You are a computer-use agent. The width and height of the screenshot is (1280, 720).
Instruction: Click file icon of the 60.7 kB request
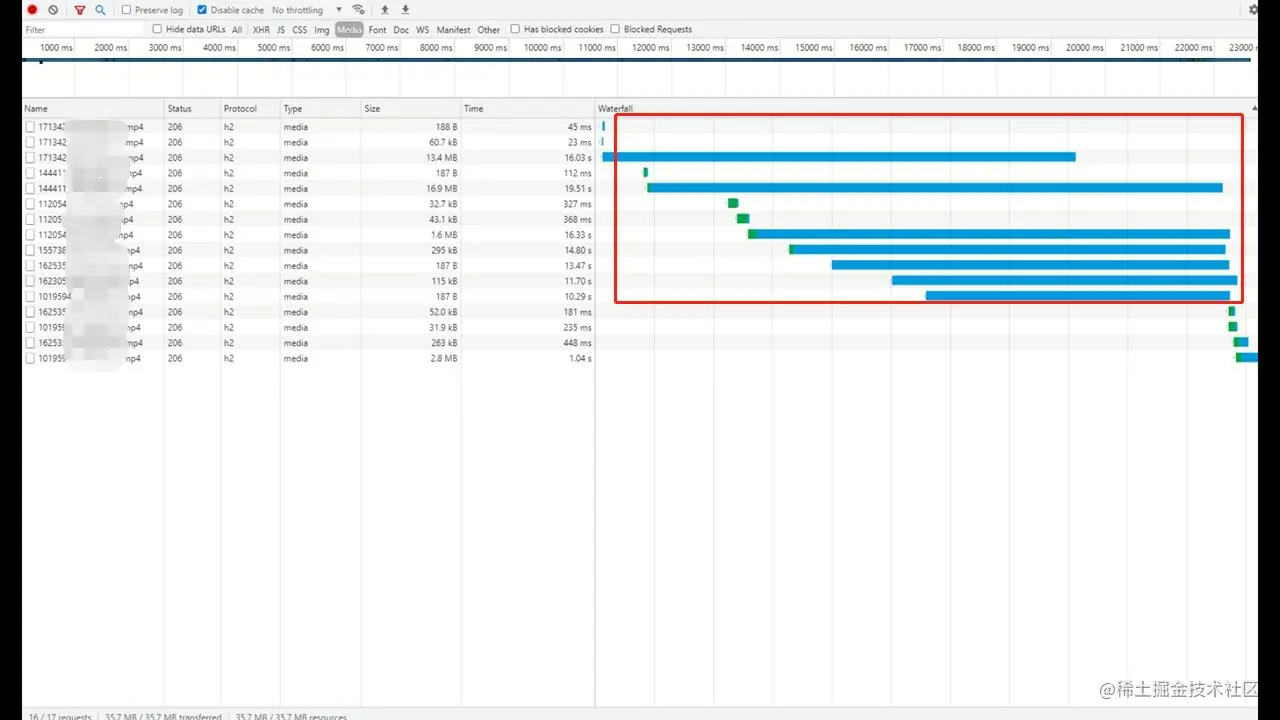click(30, 142)
